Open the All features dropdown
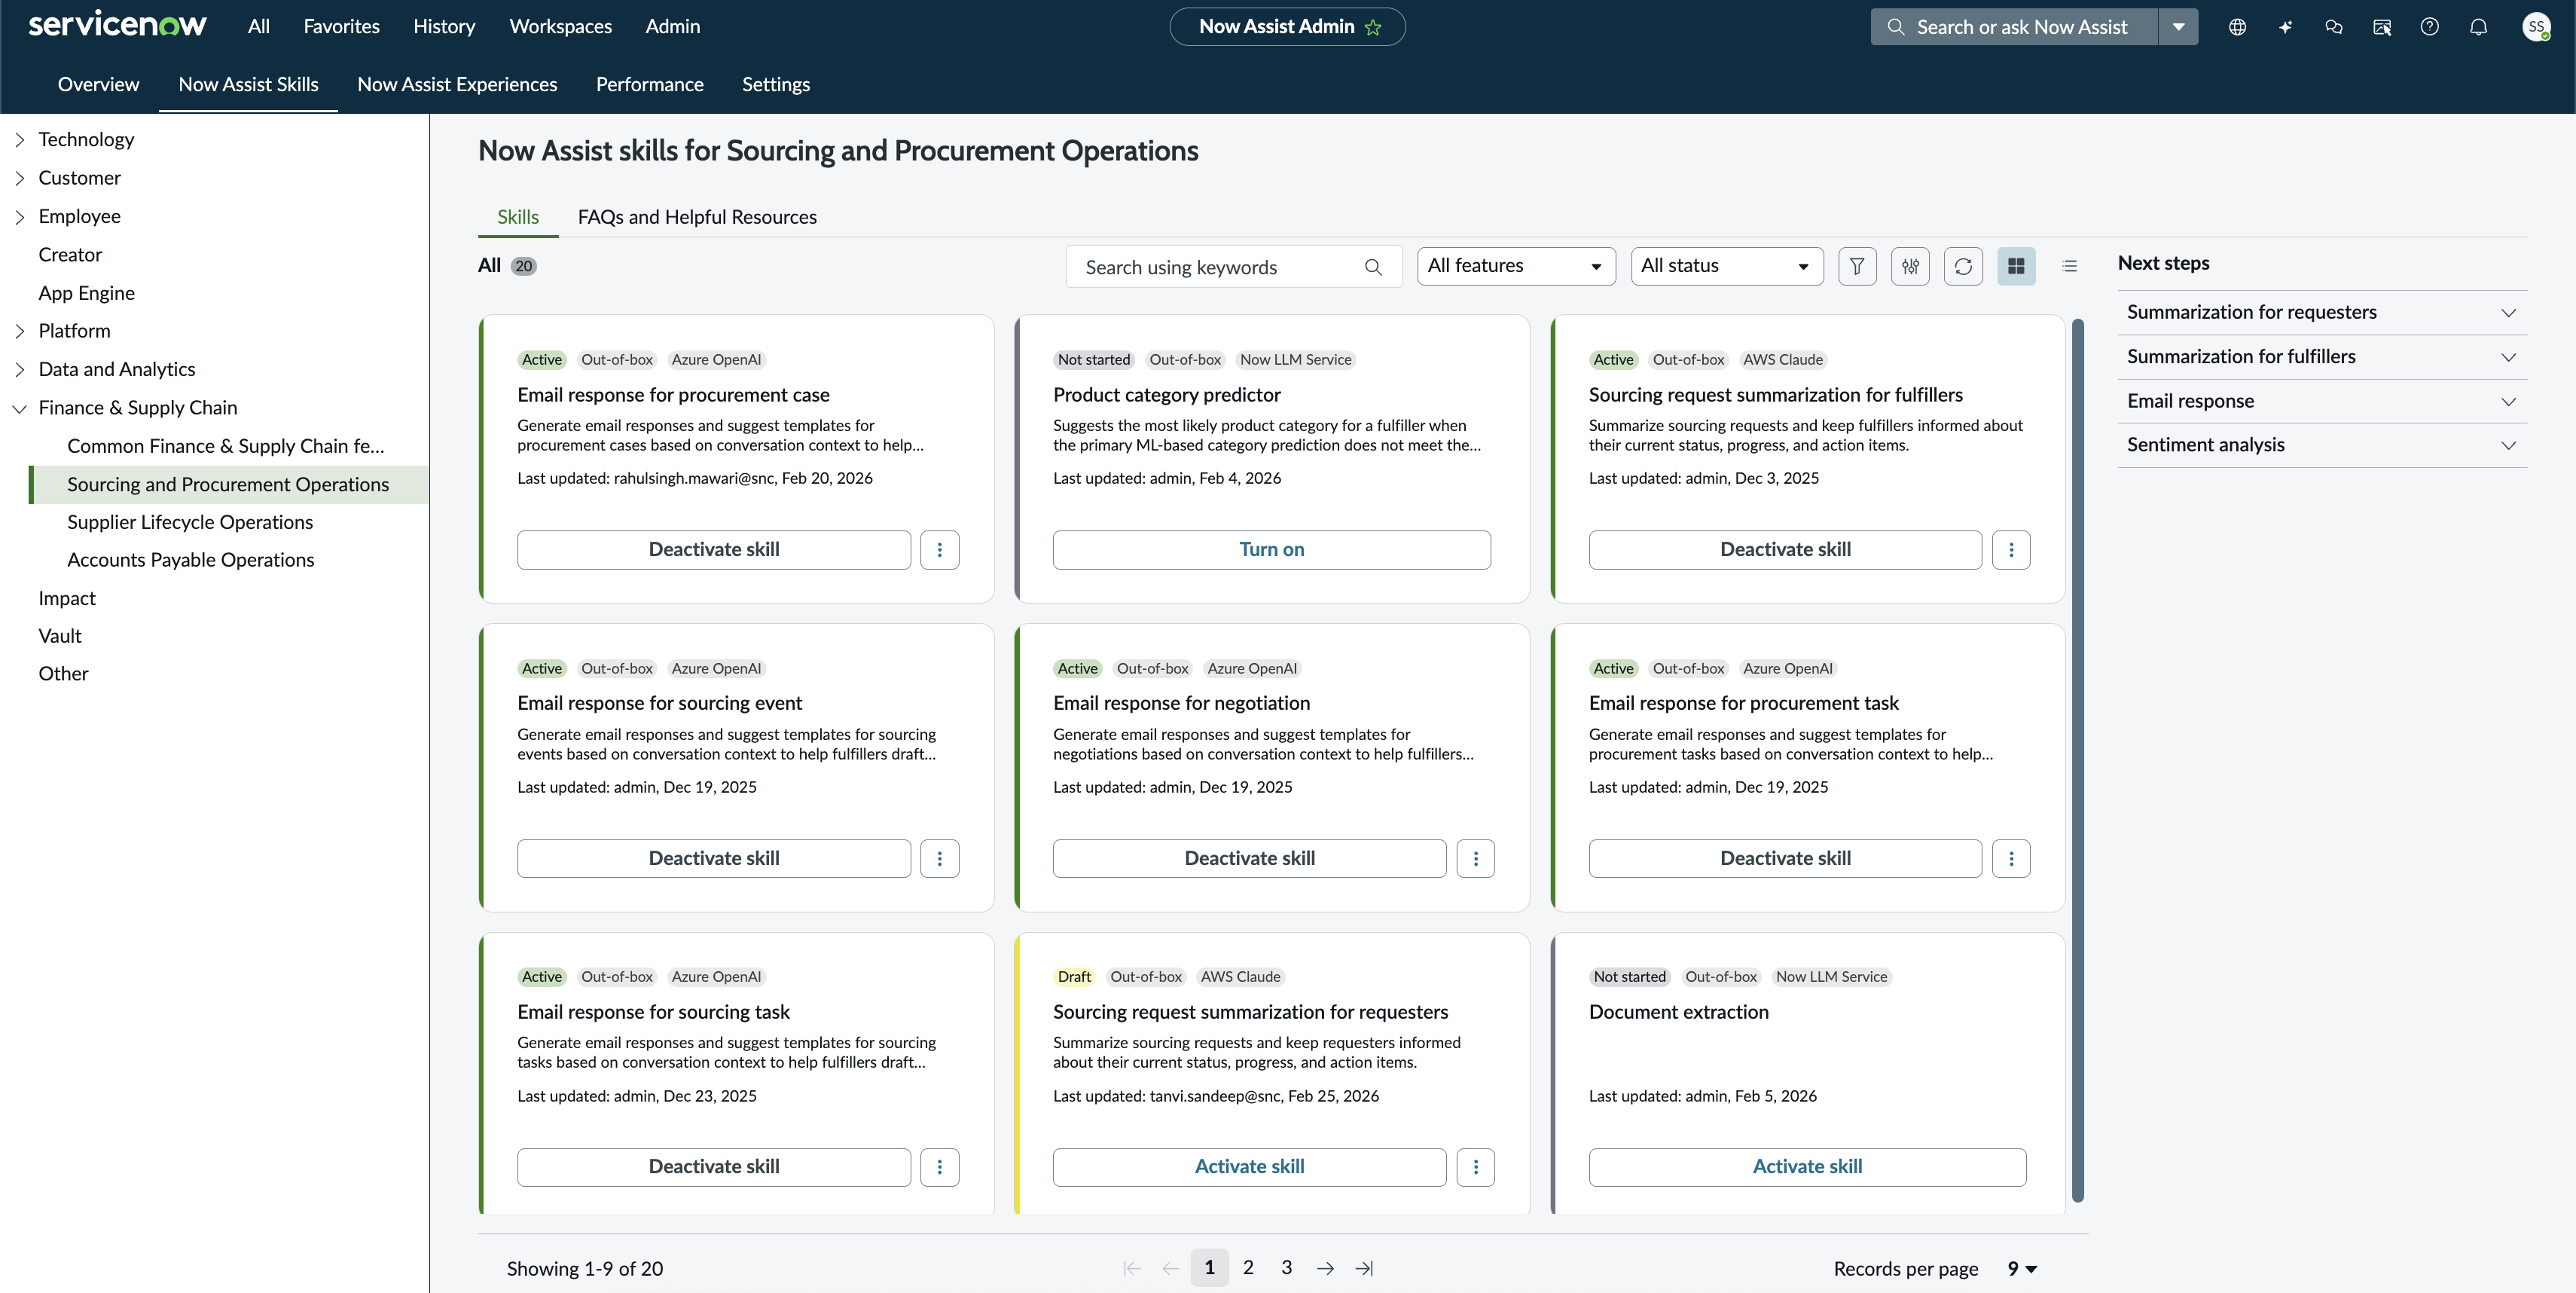 [1516, 266]
